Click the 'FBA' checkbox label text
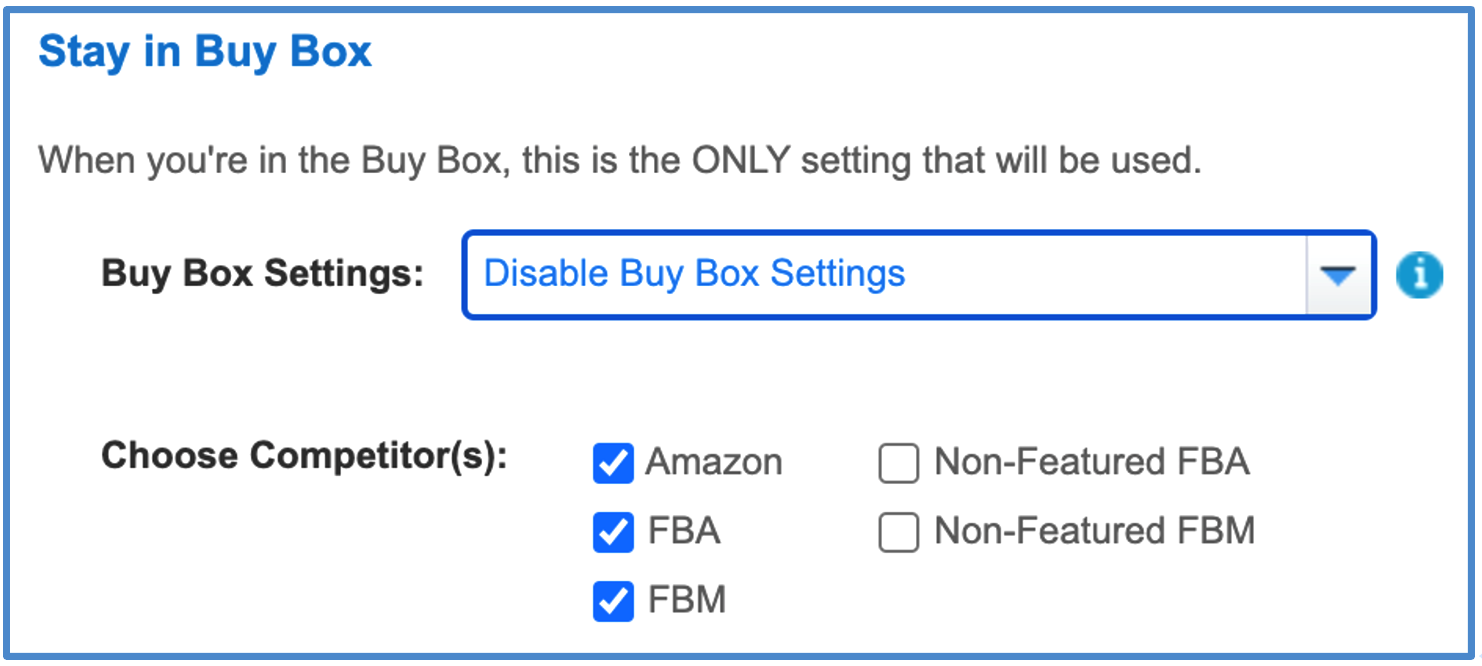 tap(684, 531)
